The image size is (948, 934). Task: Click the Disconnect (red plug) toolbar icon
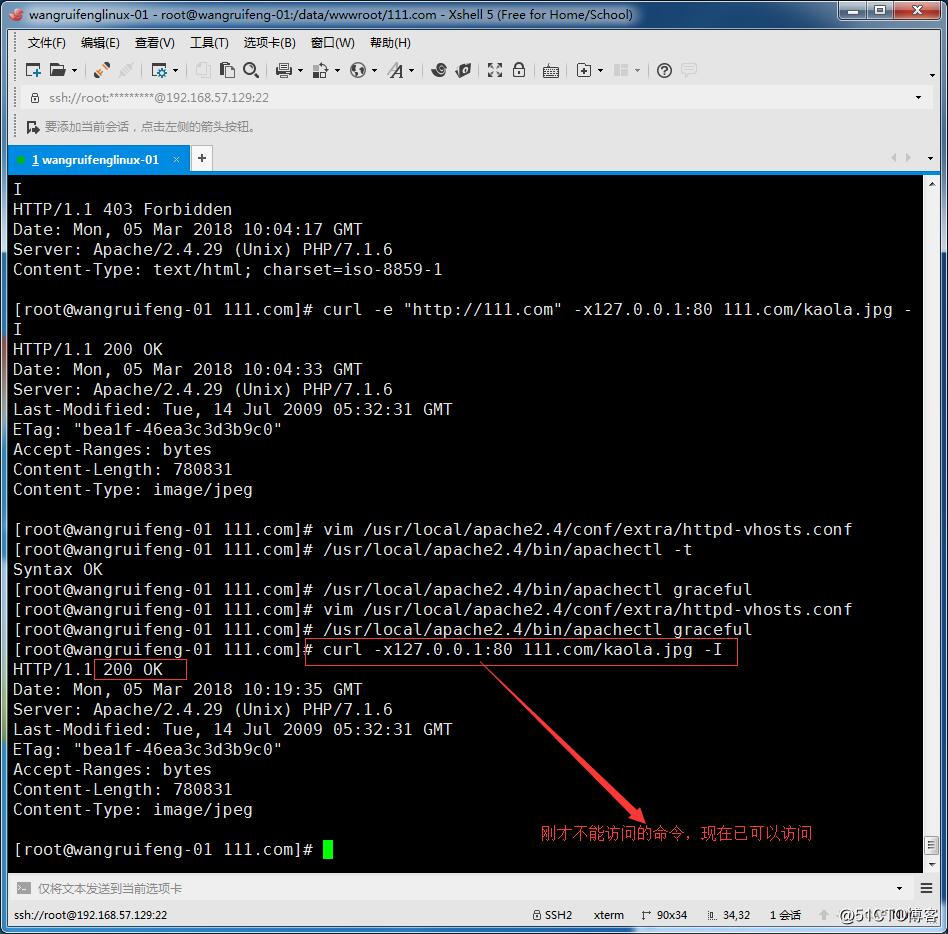[x=102, y=71]
